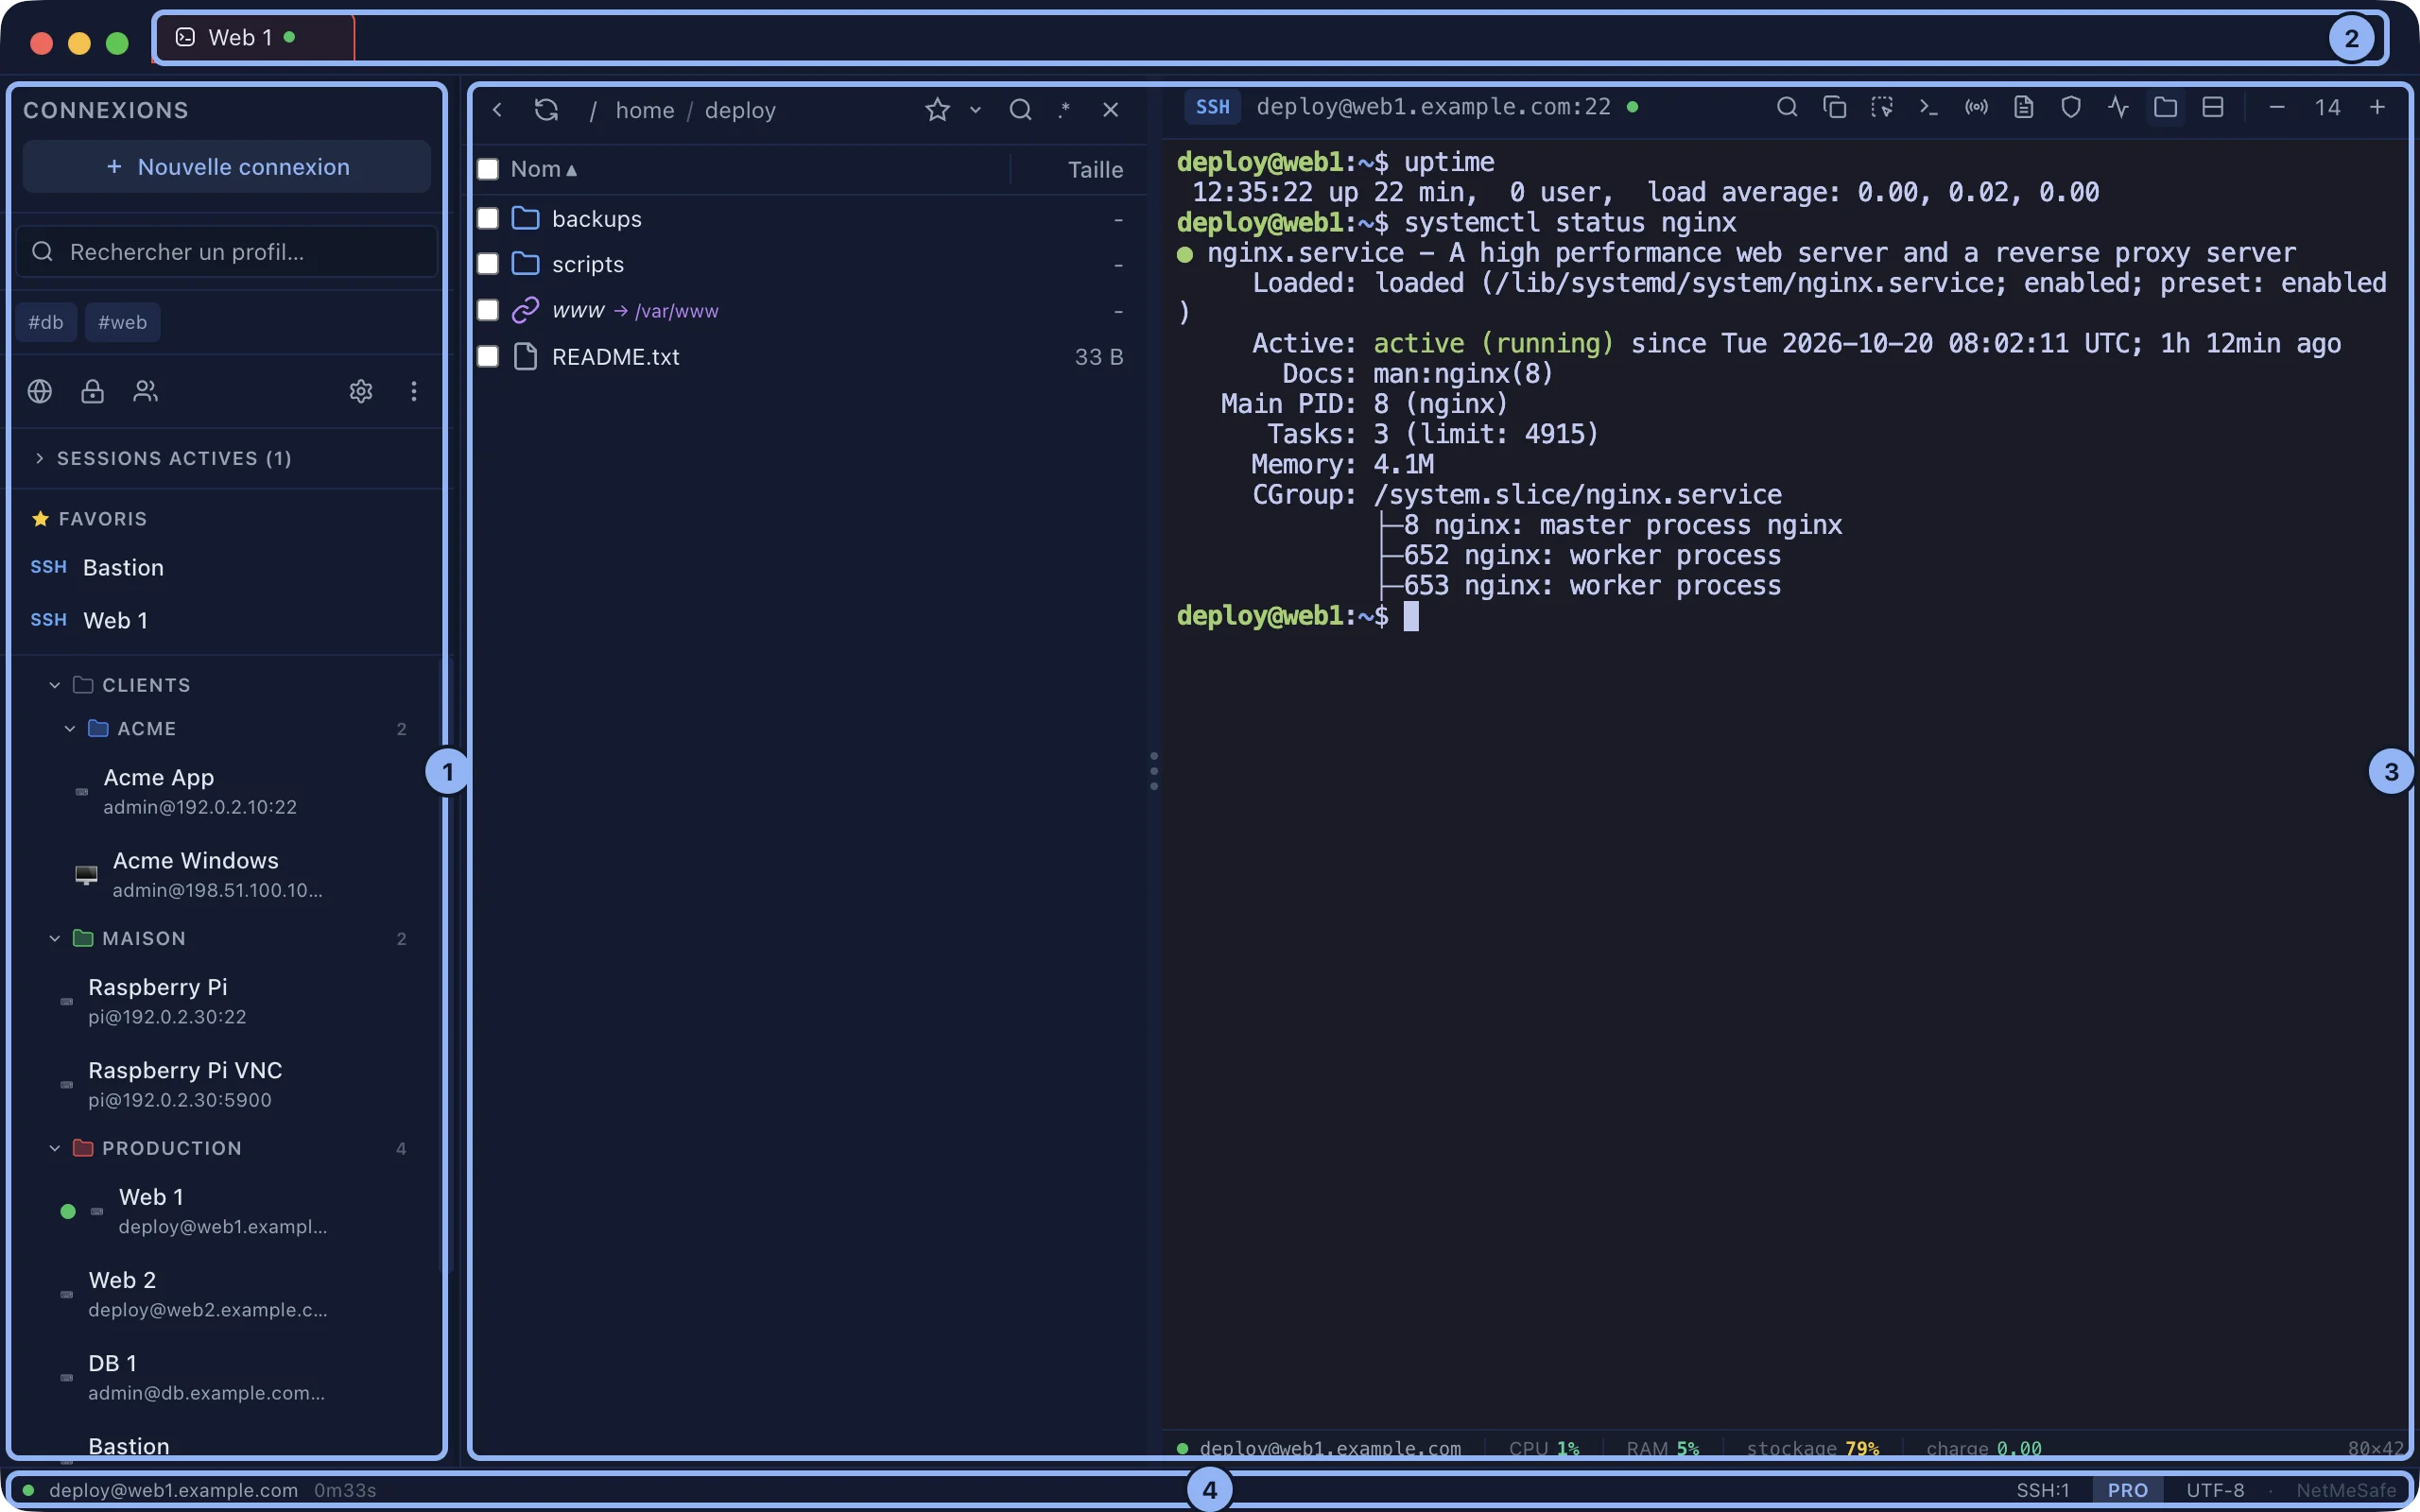Open the session log document icon
Image resolution: width=2420 pixels, height=1512 pixels.
[2023, 107]
